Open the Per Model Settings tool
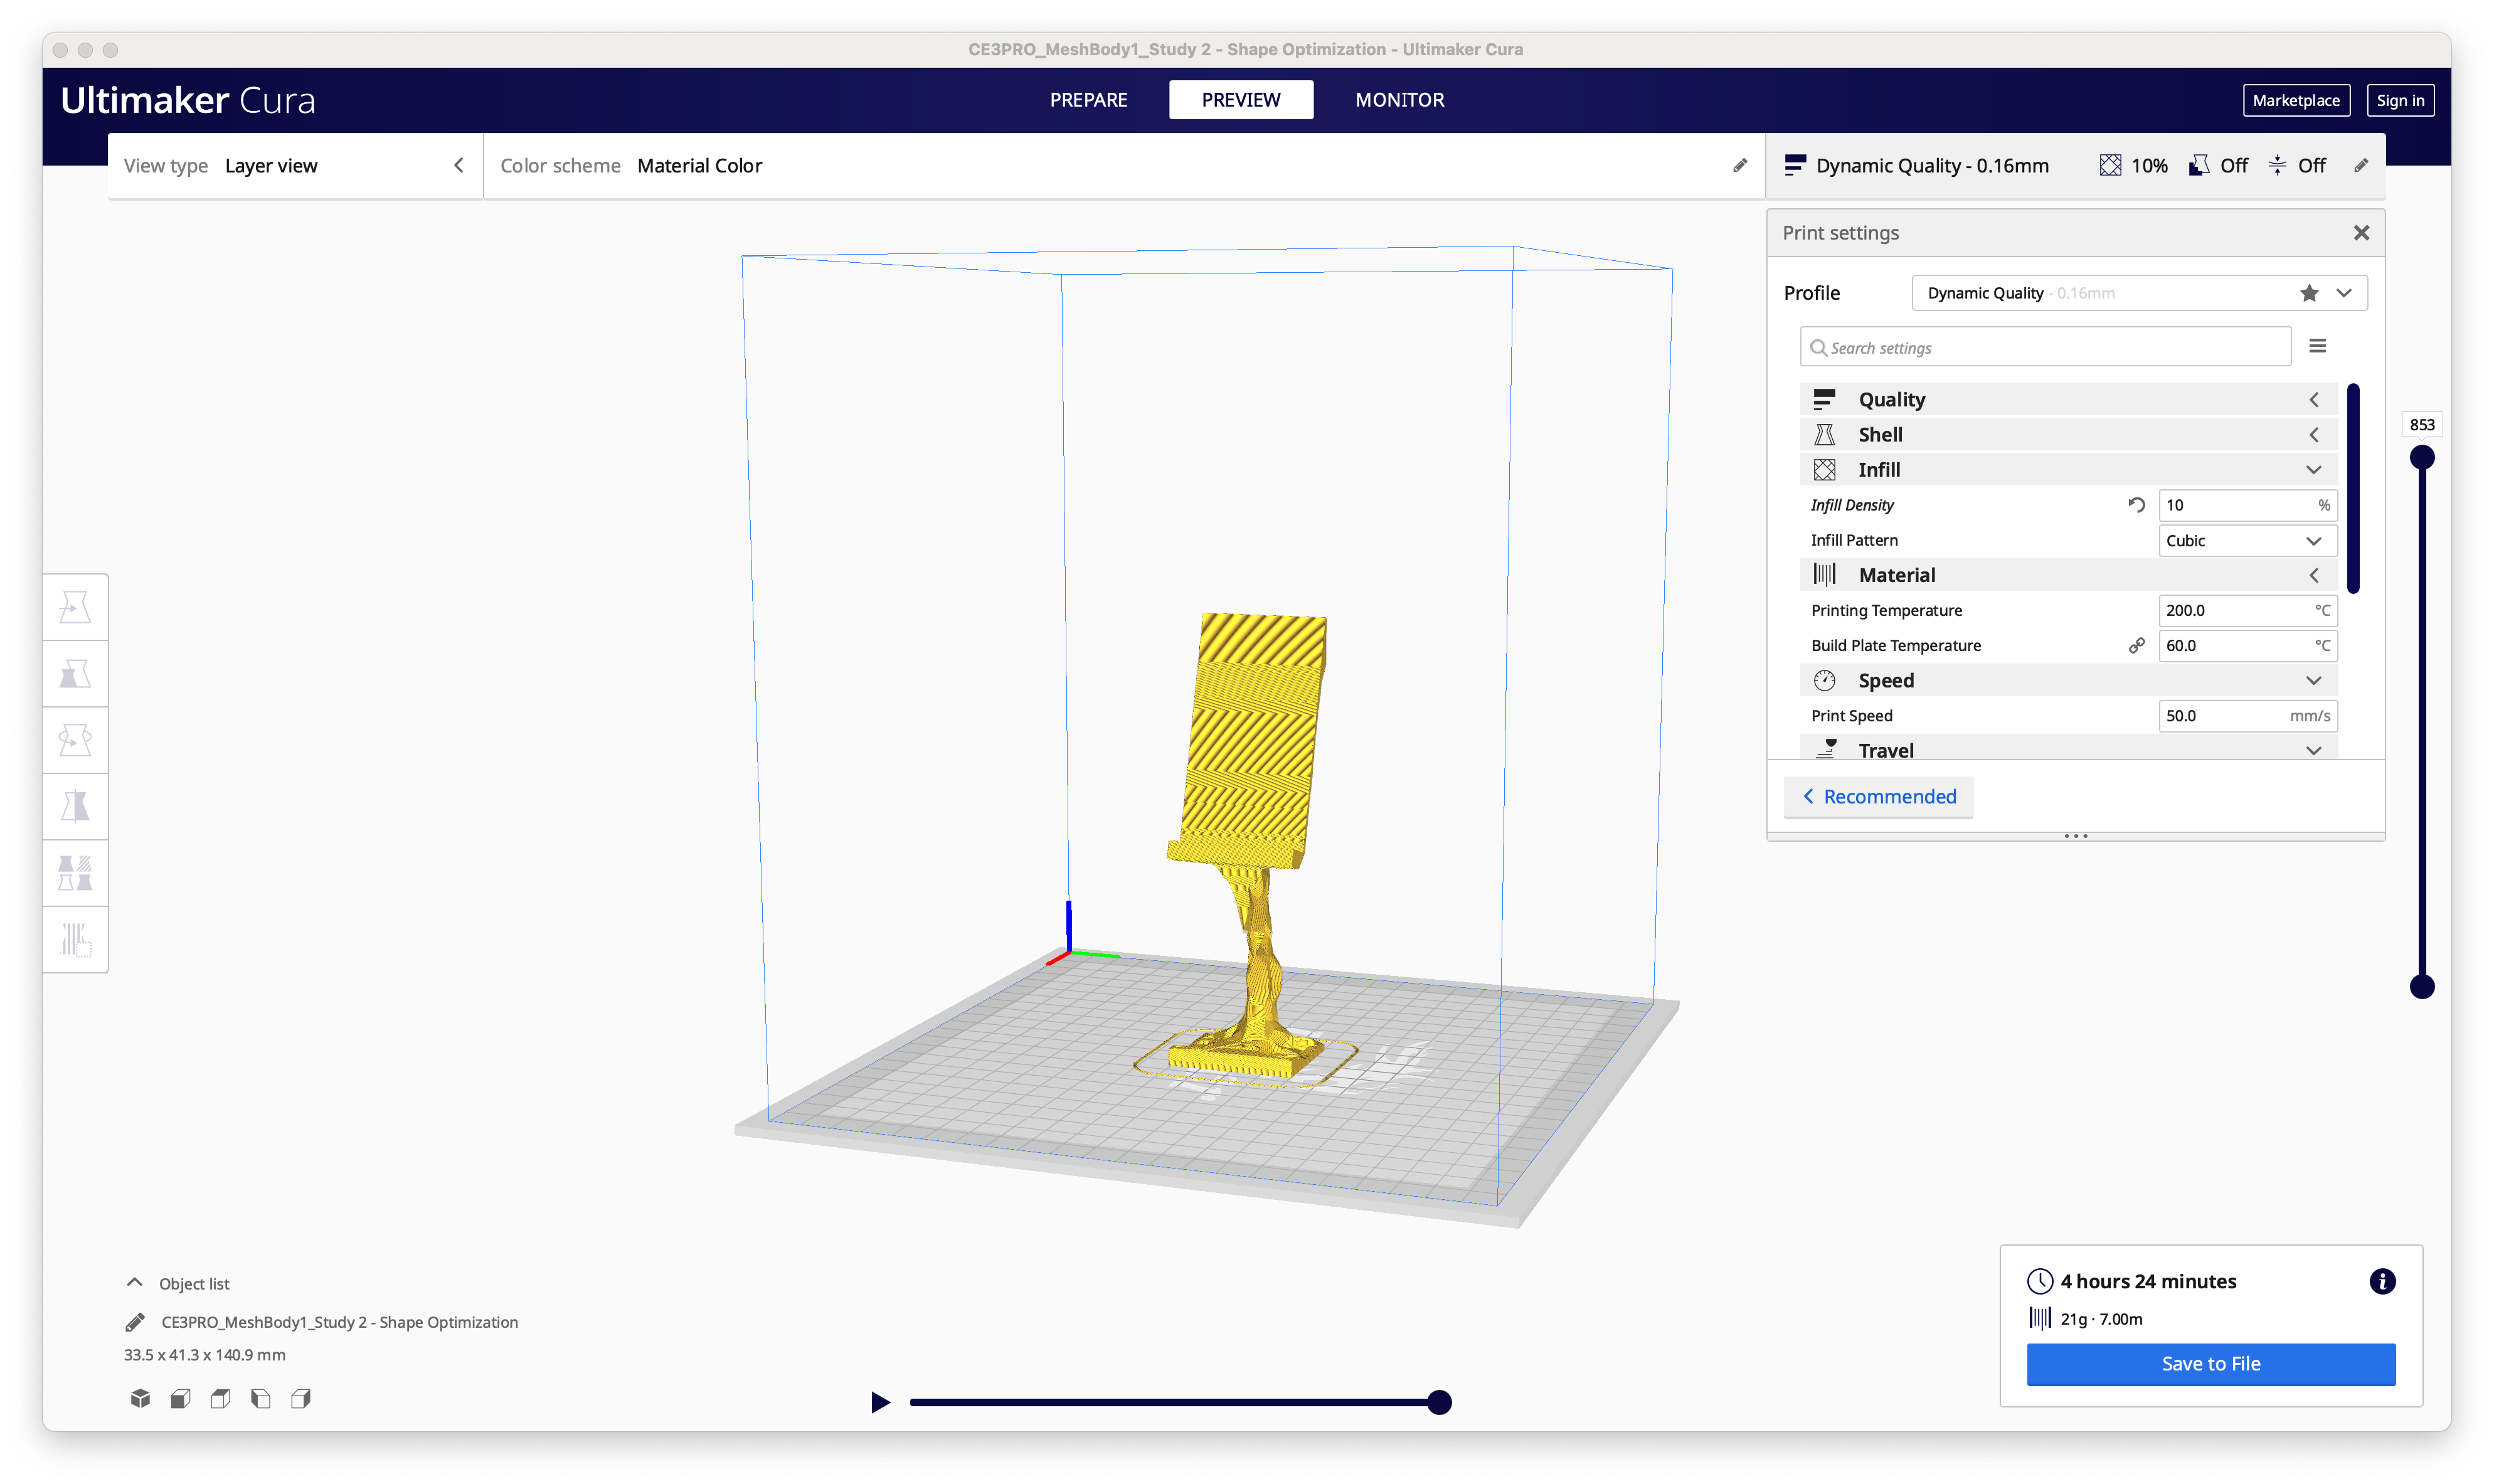The width and height of the screenshot is (2494, 1484). point(75,873)
